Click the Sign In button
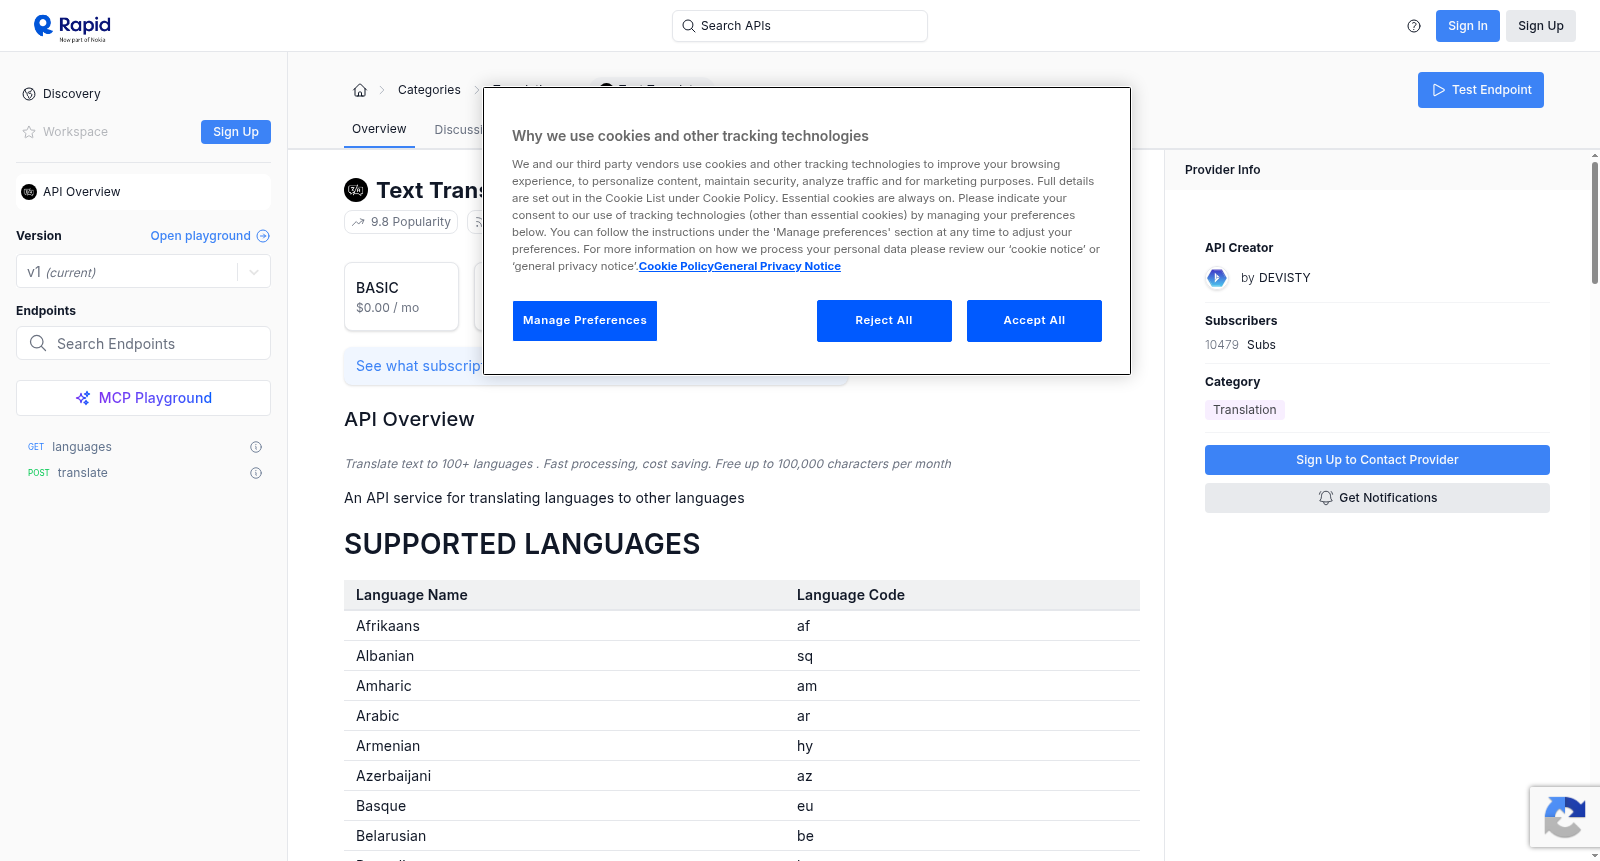 point(1468,26)
